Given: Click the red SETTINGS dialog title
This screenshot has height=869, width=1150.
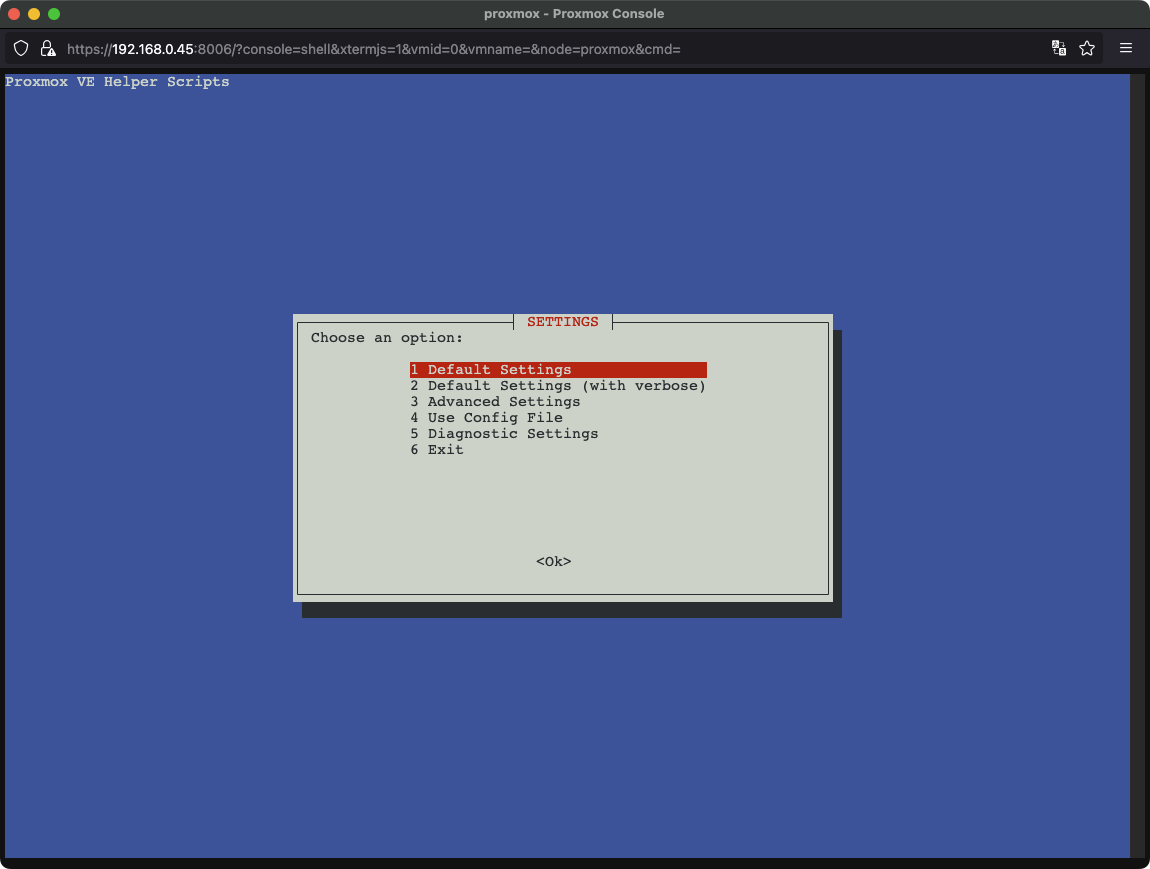Looking at the screenshot, I should (x=563, y=322).
